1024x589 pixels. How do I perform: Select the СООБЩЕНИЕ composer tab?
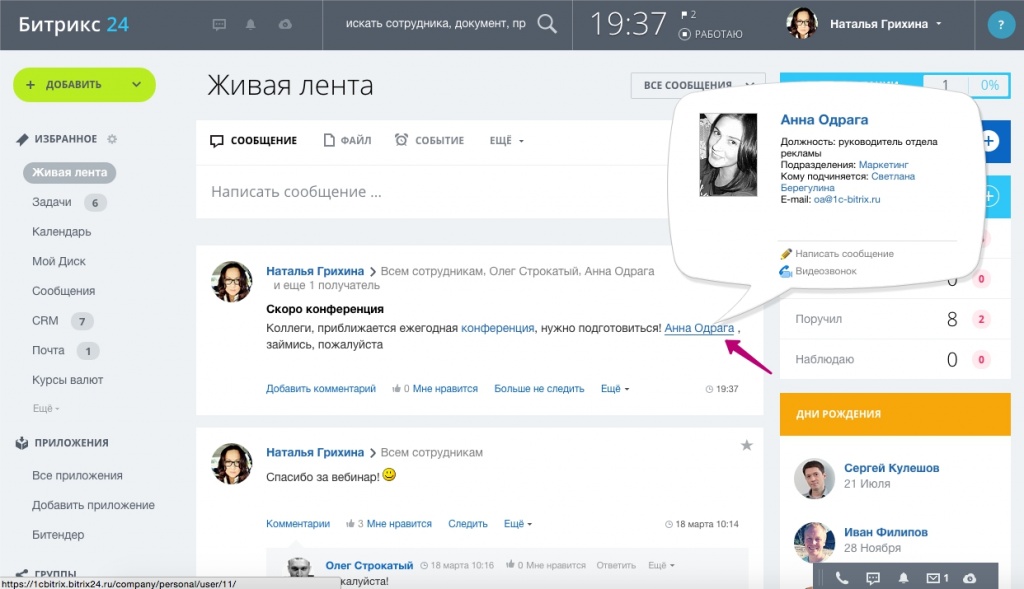click(x=253, y=140)
